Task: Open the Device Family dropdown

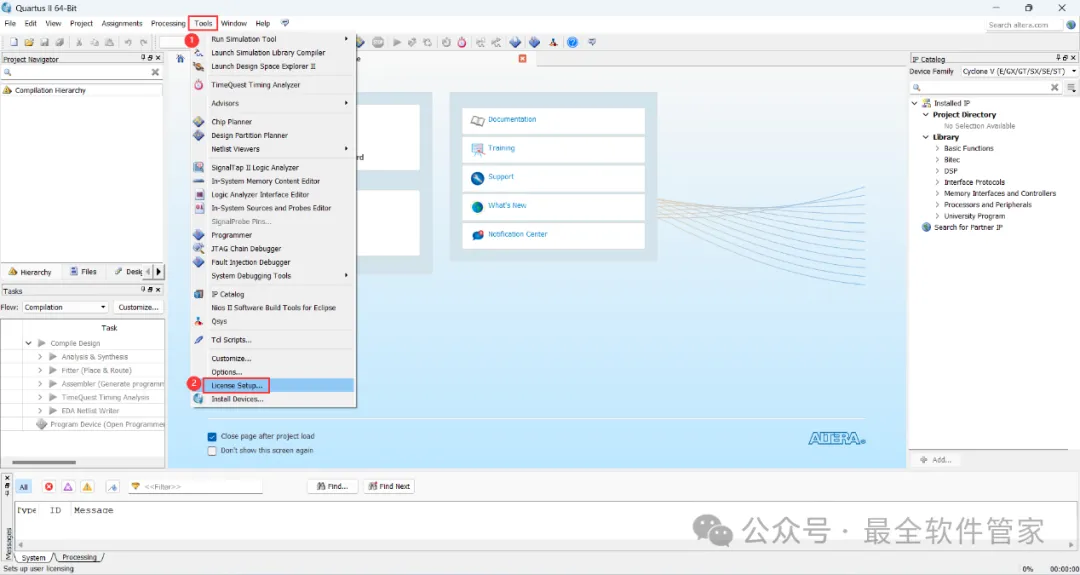Action: [1019, 71]
